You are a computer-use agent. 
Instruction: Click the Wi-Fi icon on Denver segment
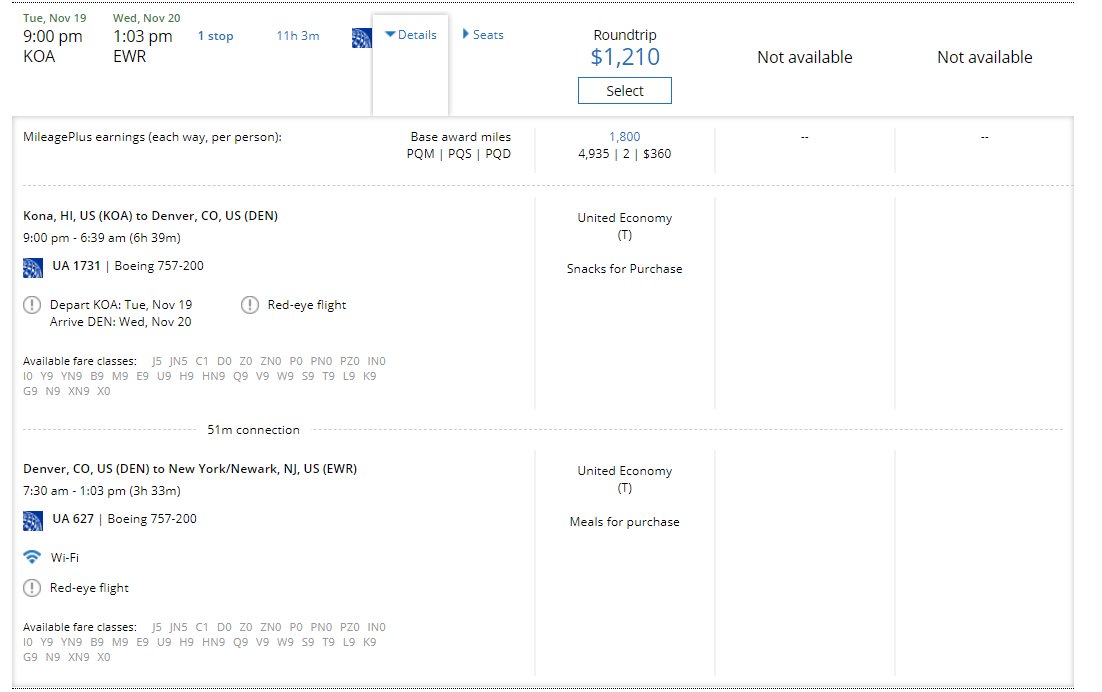[32, 557]
